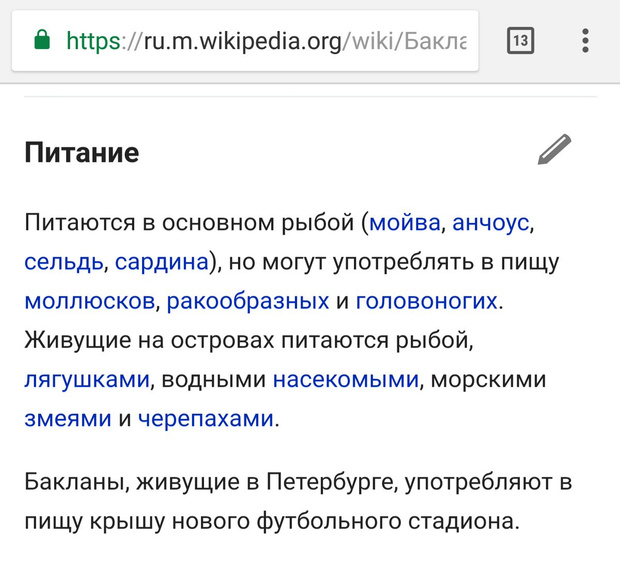Edit the Питание section with pencil icon
Image resolution: width=620 pixels, height=566 pixels.
[x=554, y=150]
